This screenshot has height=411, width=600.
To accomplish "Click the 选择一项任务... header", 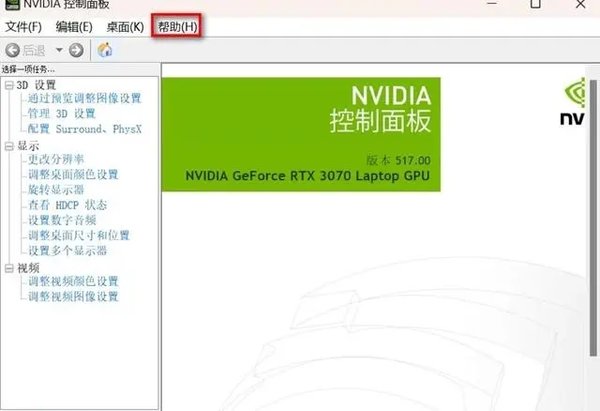I will click(x=28, y=69).
